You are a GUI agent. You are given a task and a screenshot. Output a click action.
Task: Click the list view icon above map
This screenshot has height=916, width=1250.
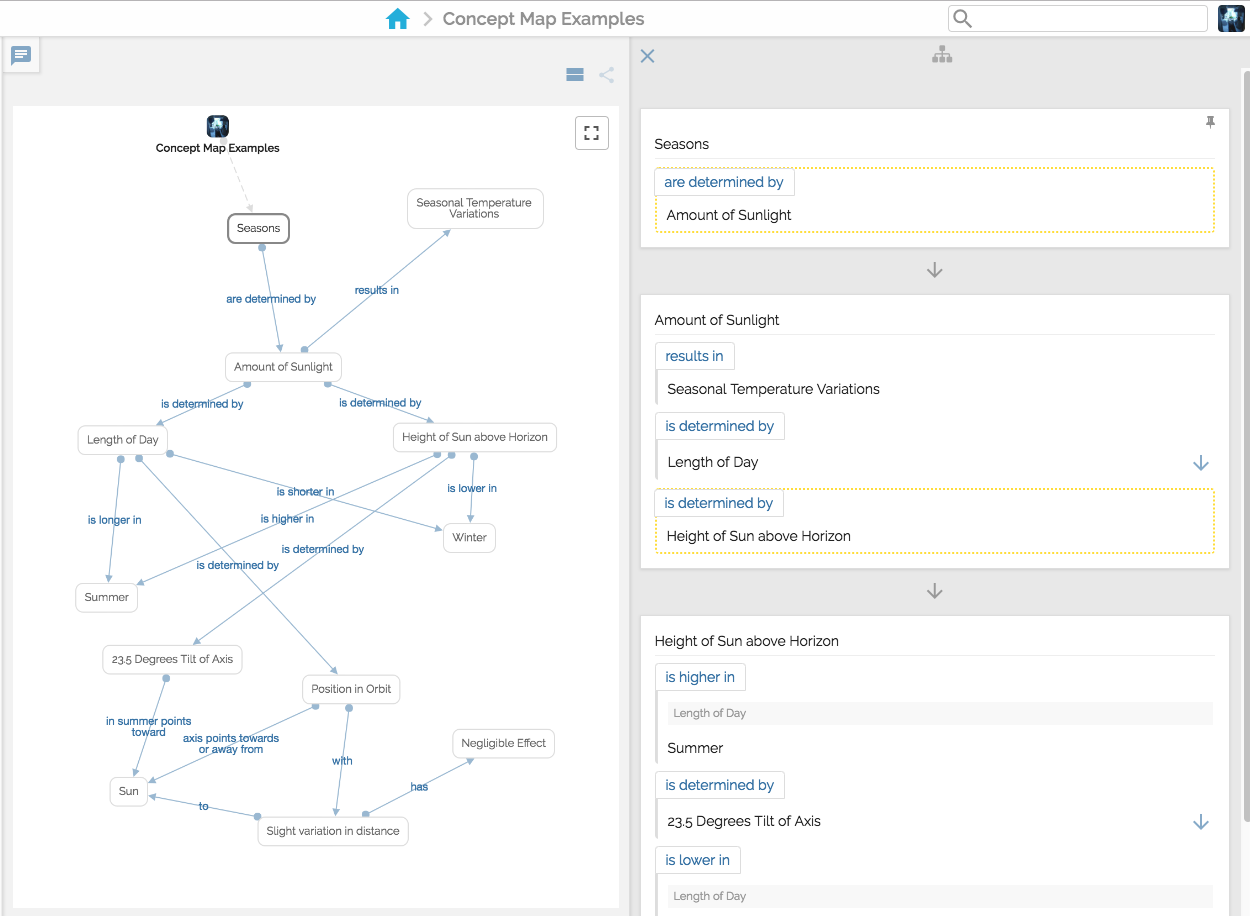click(575, 74)
